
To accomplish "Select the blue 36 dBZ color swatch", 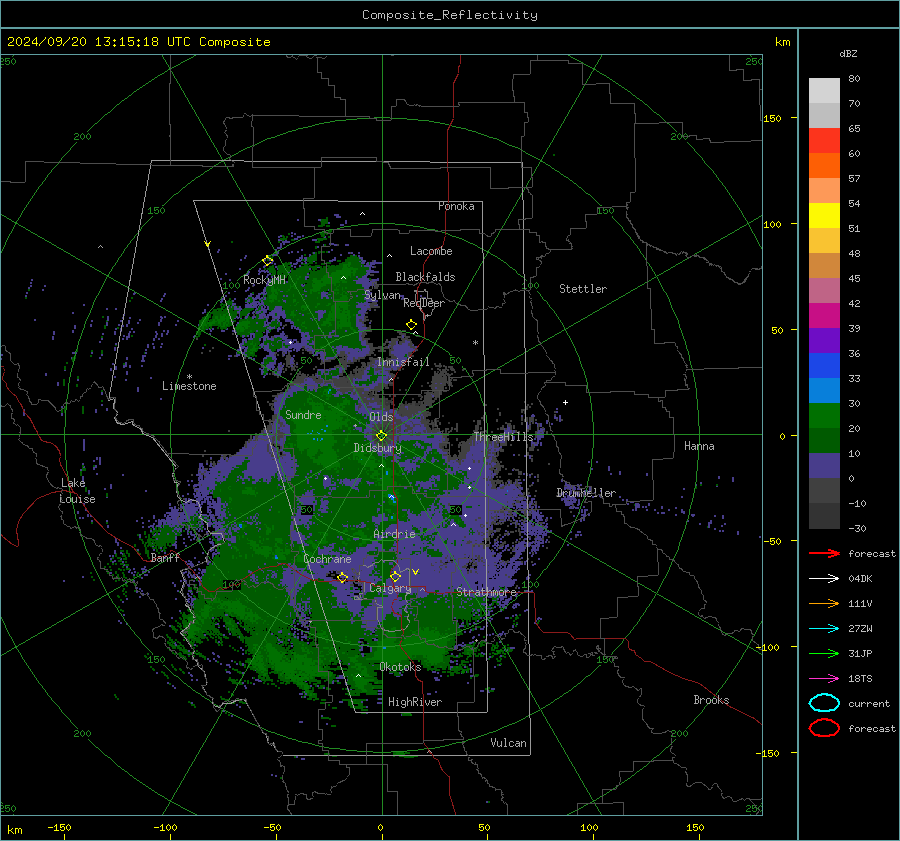I will [824, 365].
